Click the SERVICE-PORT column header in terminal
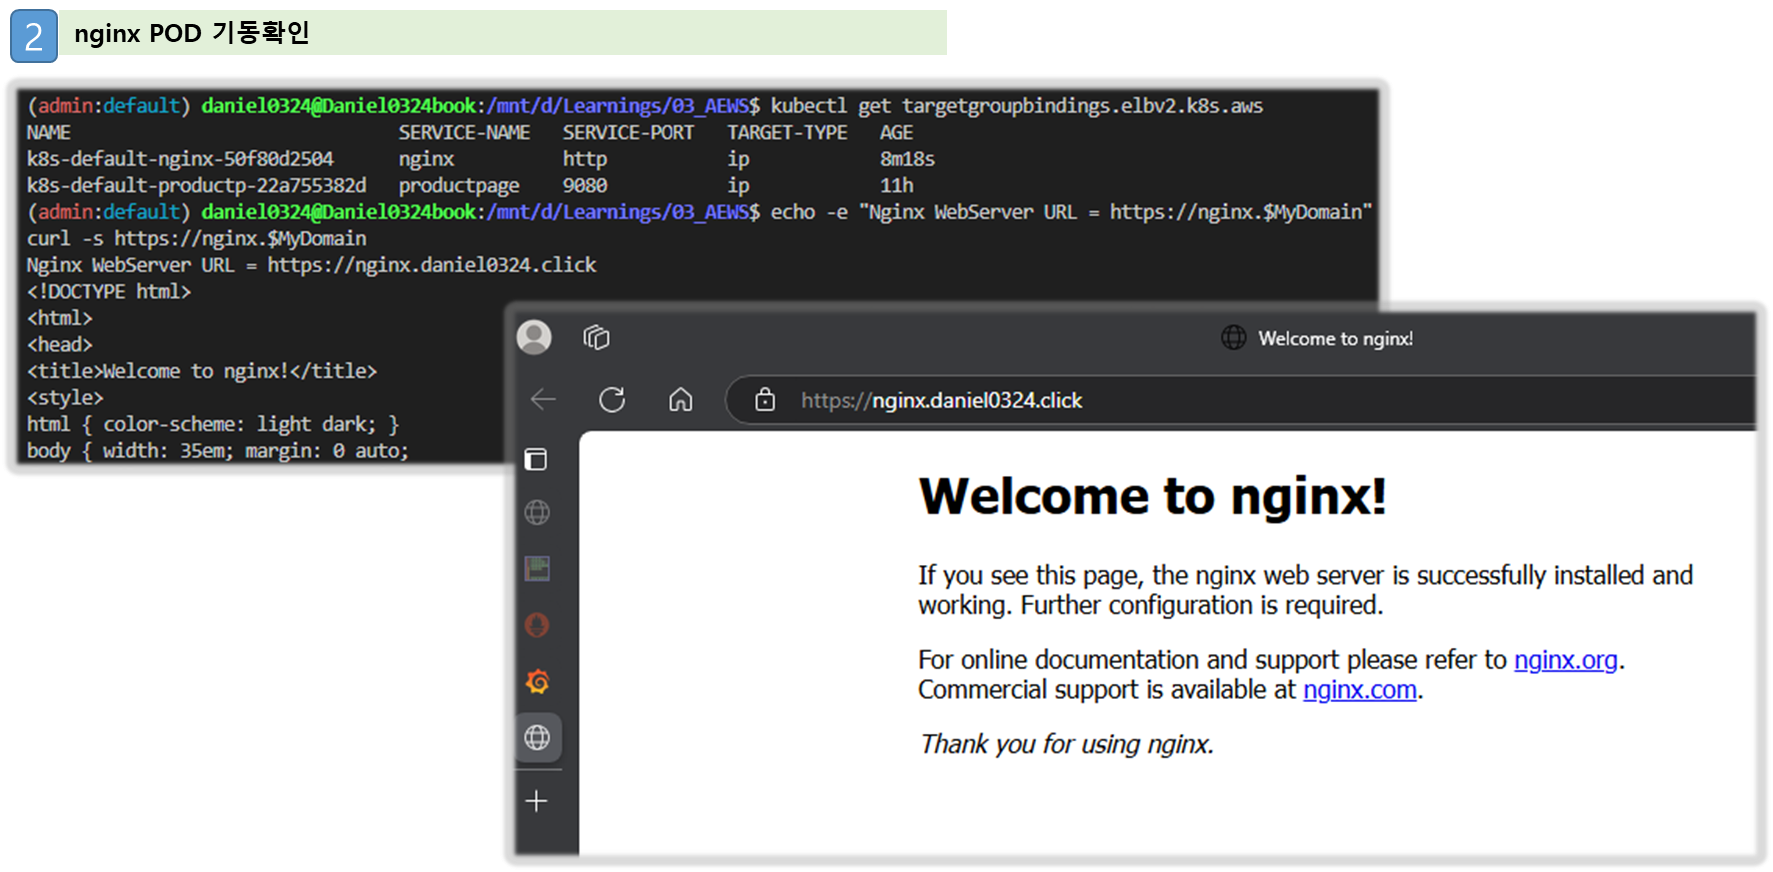 (x=628, y=132)
